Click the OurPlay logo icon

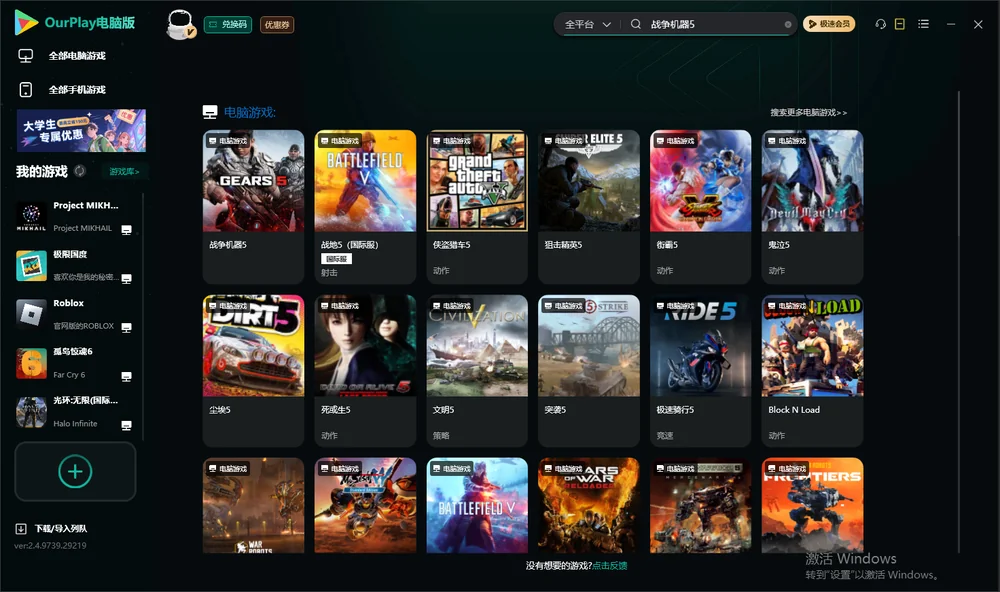pos(26,22)
